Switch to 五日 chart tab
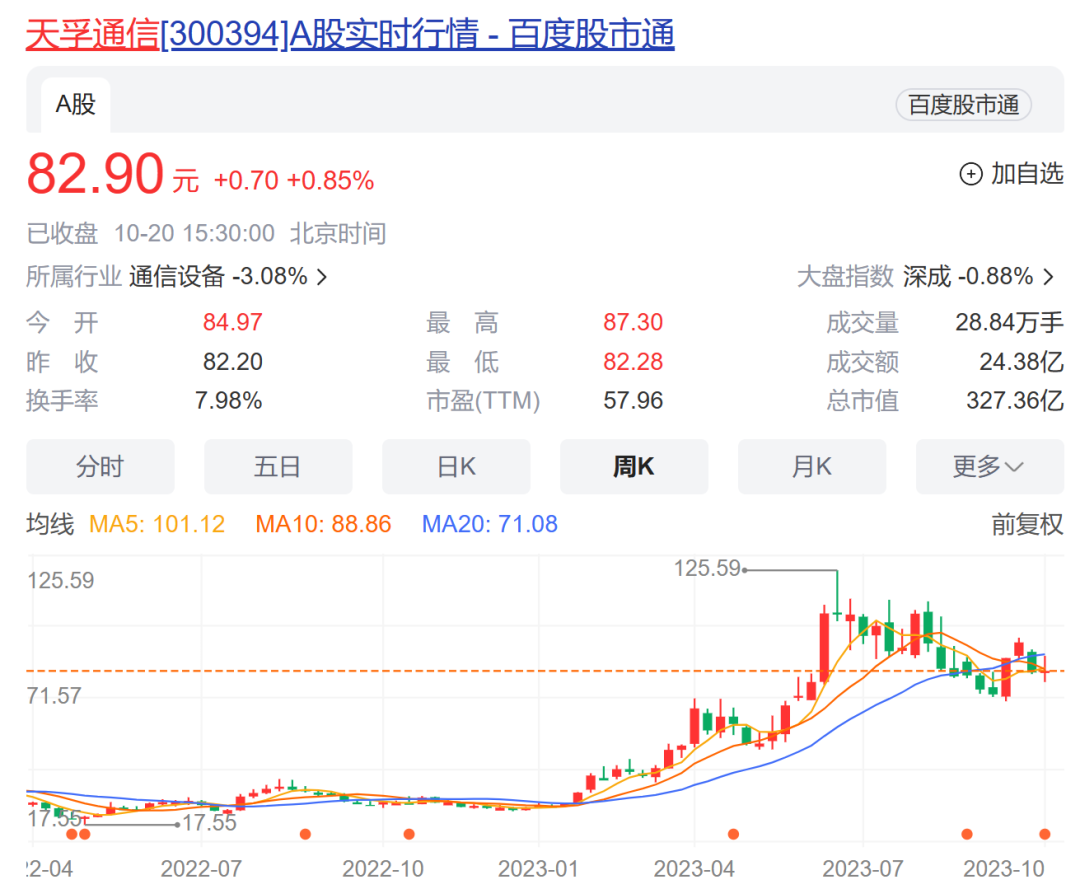 pyautogui.click(x=278, y=467)
